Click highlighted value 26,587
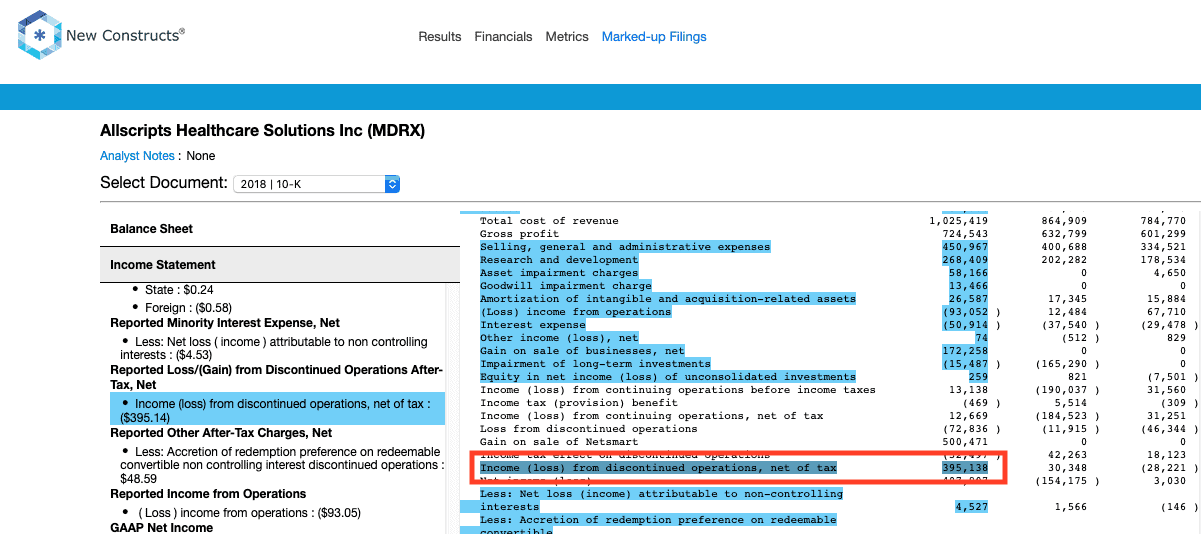 pyautogui.click(x=968, y=299)
